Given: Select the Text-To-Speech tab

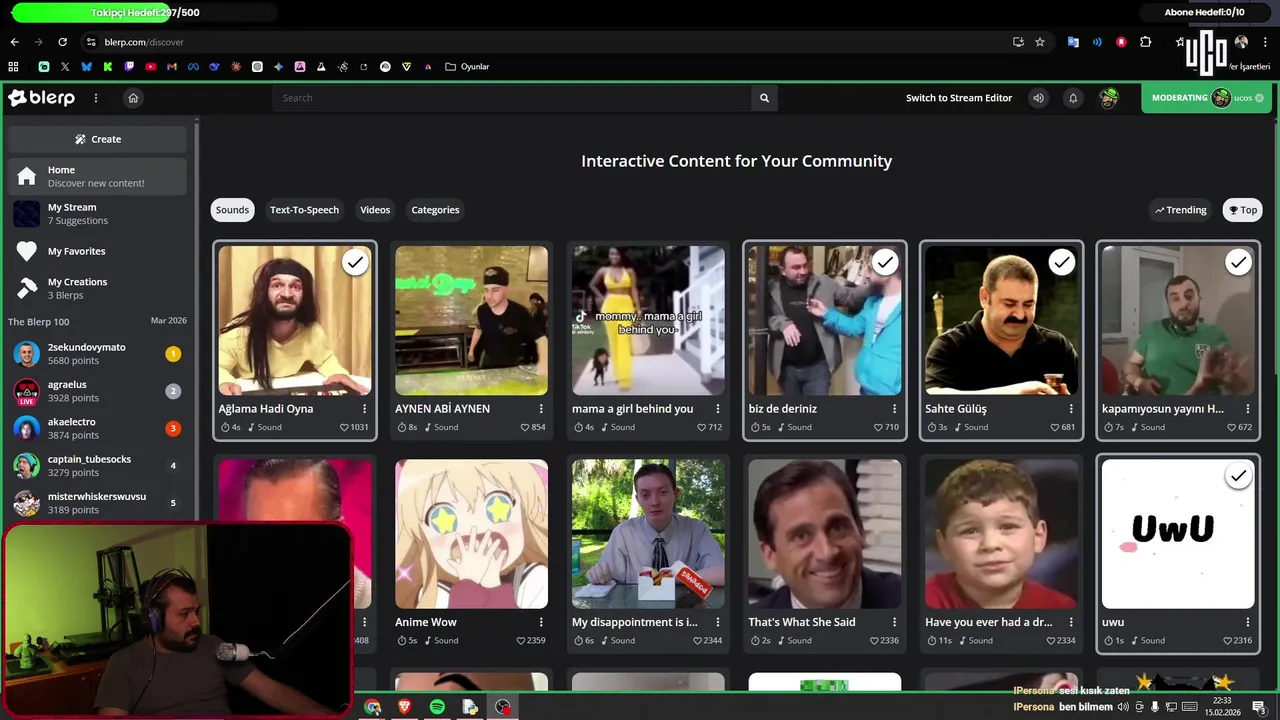Looking at the screenshot, I should tap(304, 210).
